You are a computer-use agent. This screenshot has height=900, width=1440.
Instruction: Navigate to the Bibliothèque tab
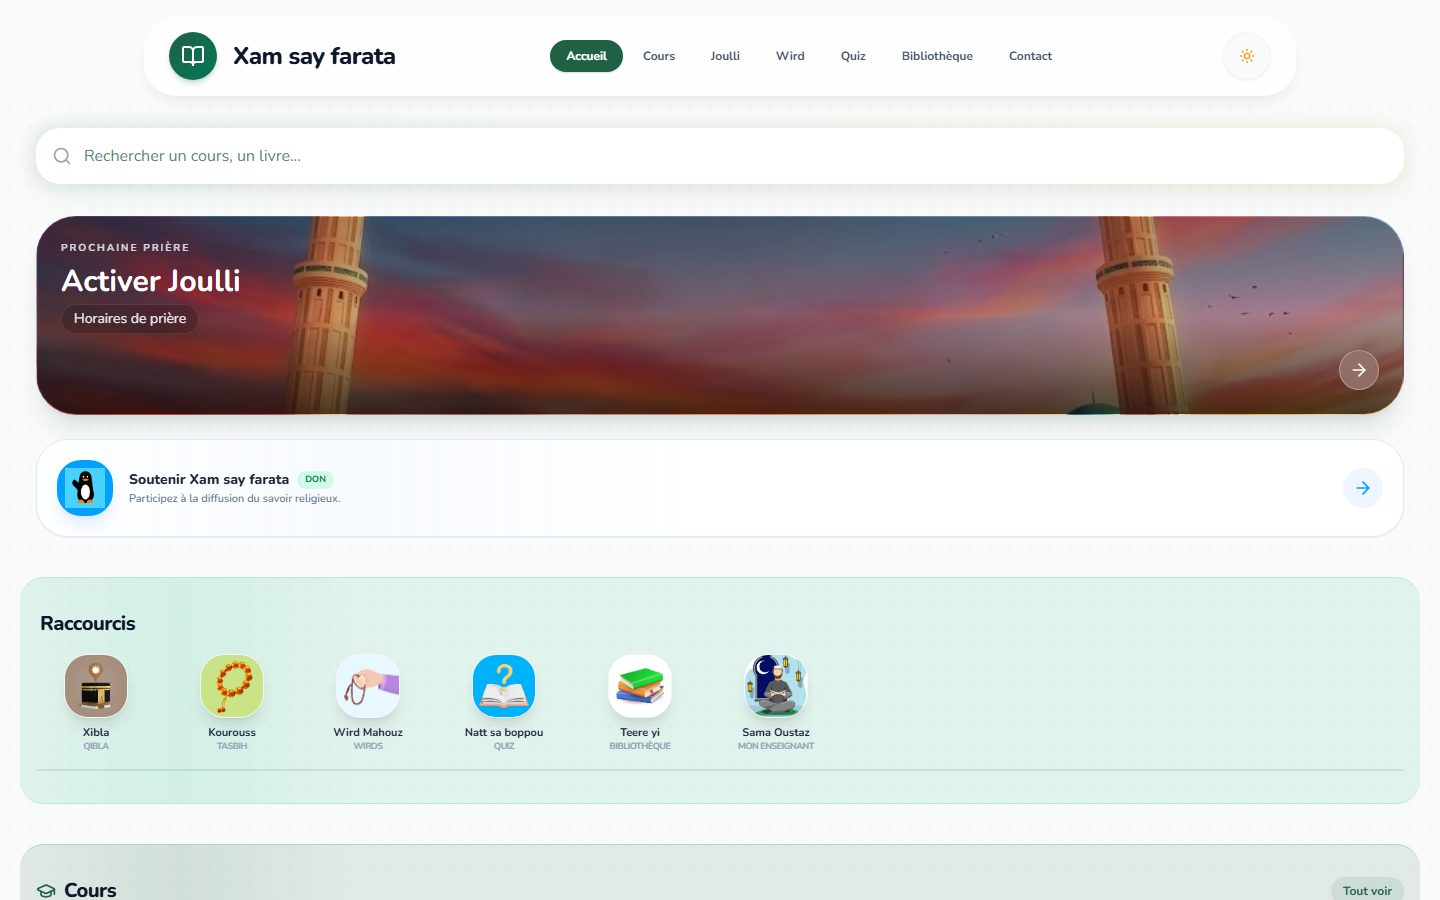pos(937,56)
